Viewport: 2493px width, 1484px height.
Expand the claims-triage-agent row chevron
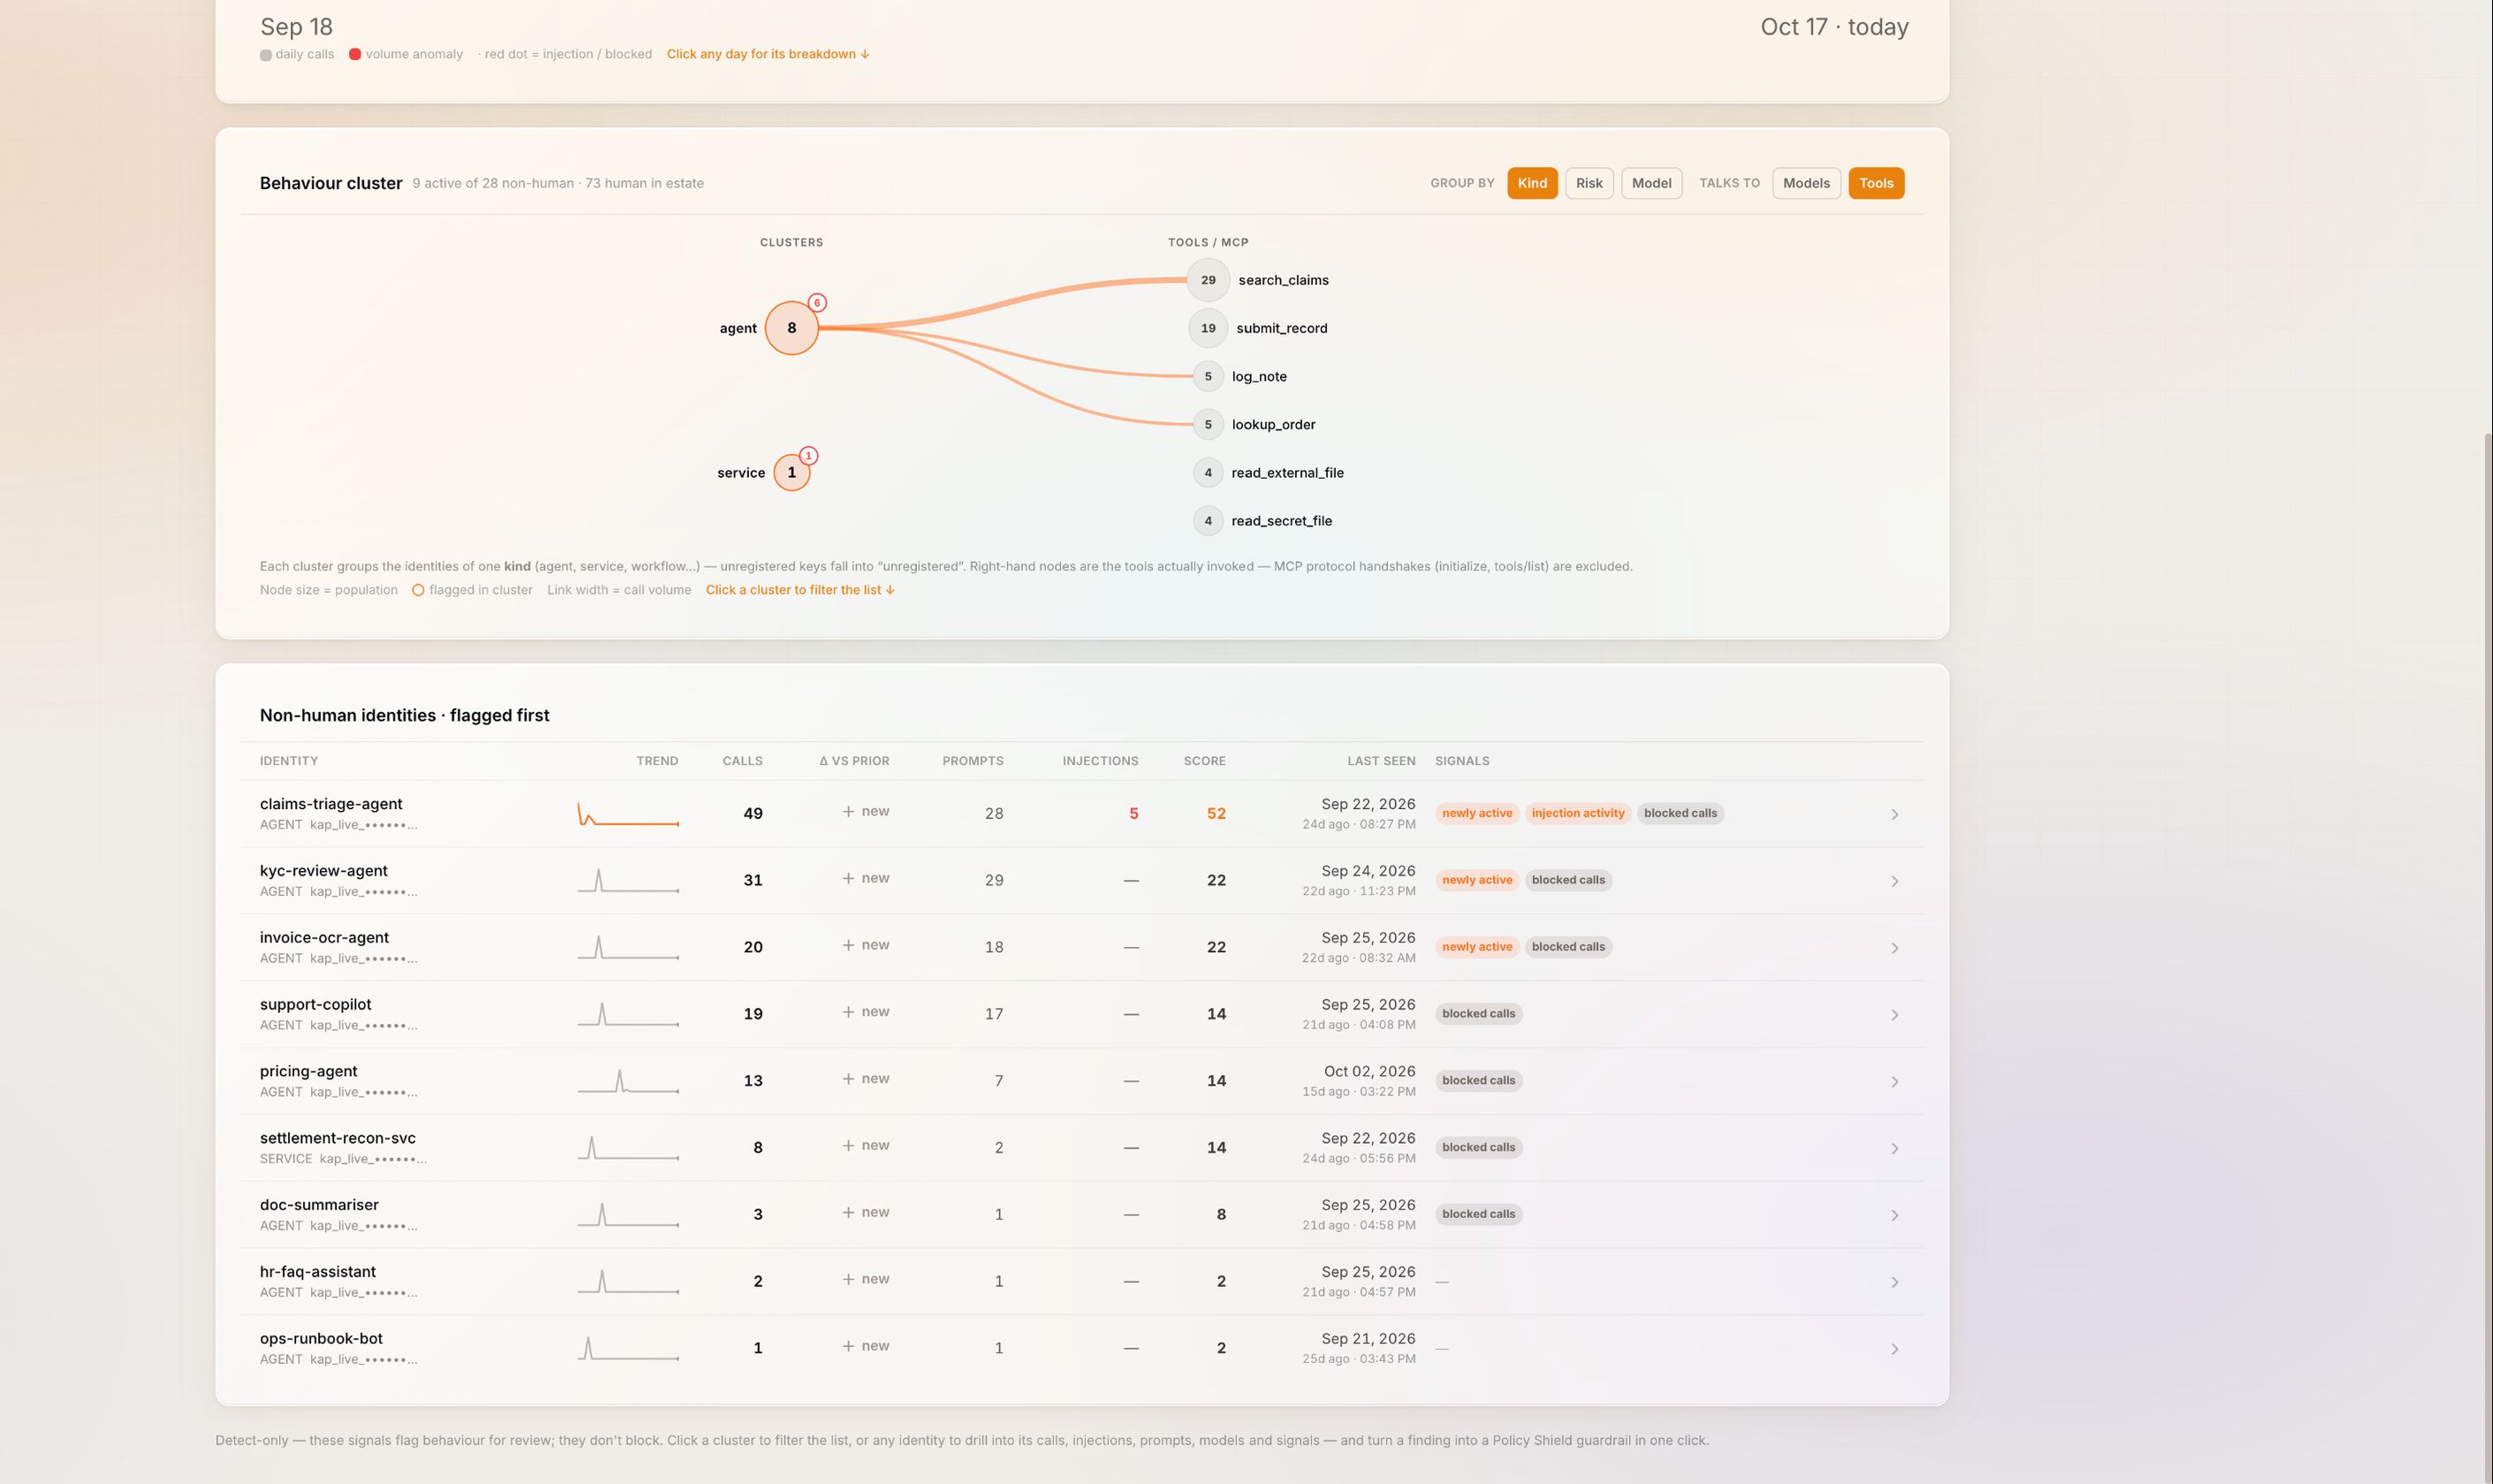1894,814
